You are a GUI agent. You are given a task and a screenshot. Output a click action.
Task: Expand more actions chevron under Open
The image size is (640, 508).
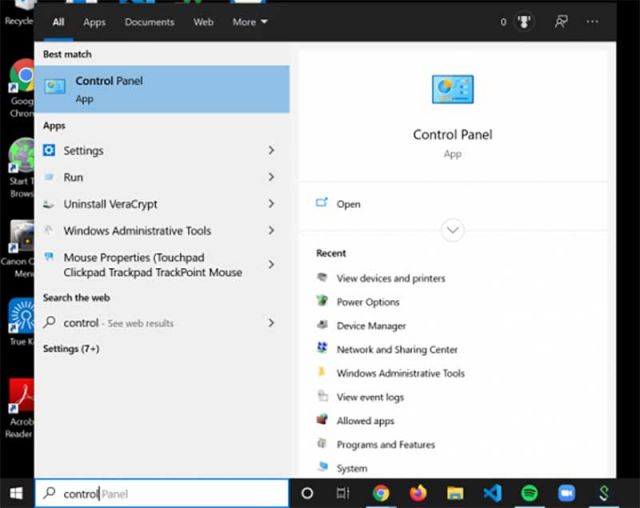pos(452,230)
